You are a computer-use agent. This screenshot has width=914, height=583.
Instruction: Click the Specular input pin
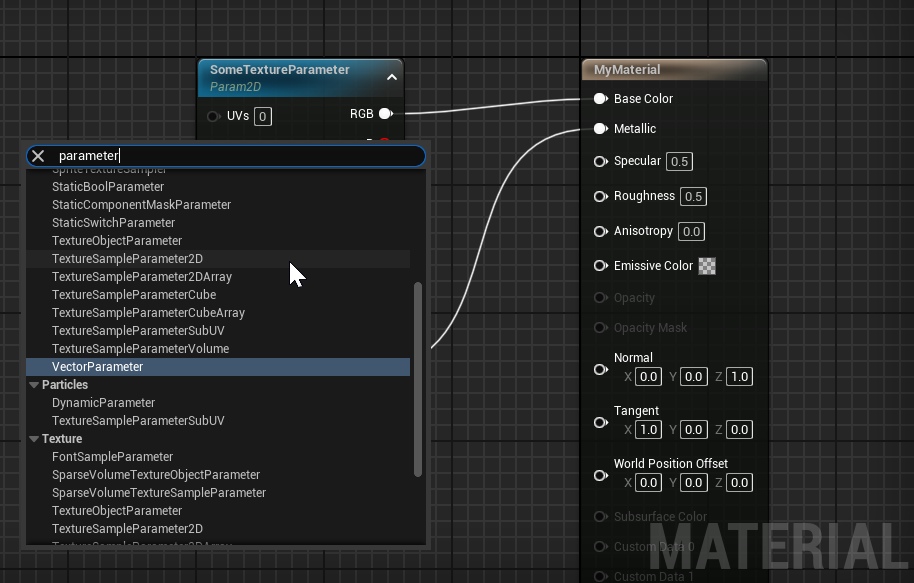(x=600, y=161)
